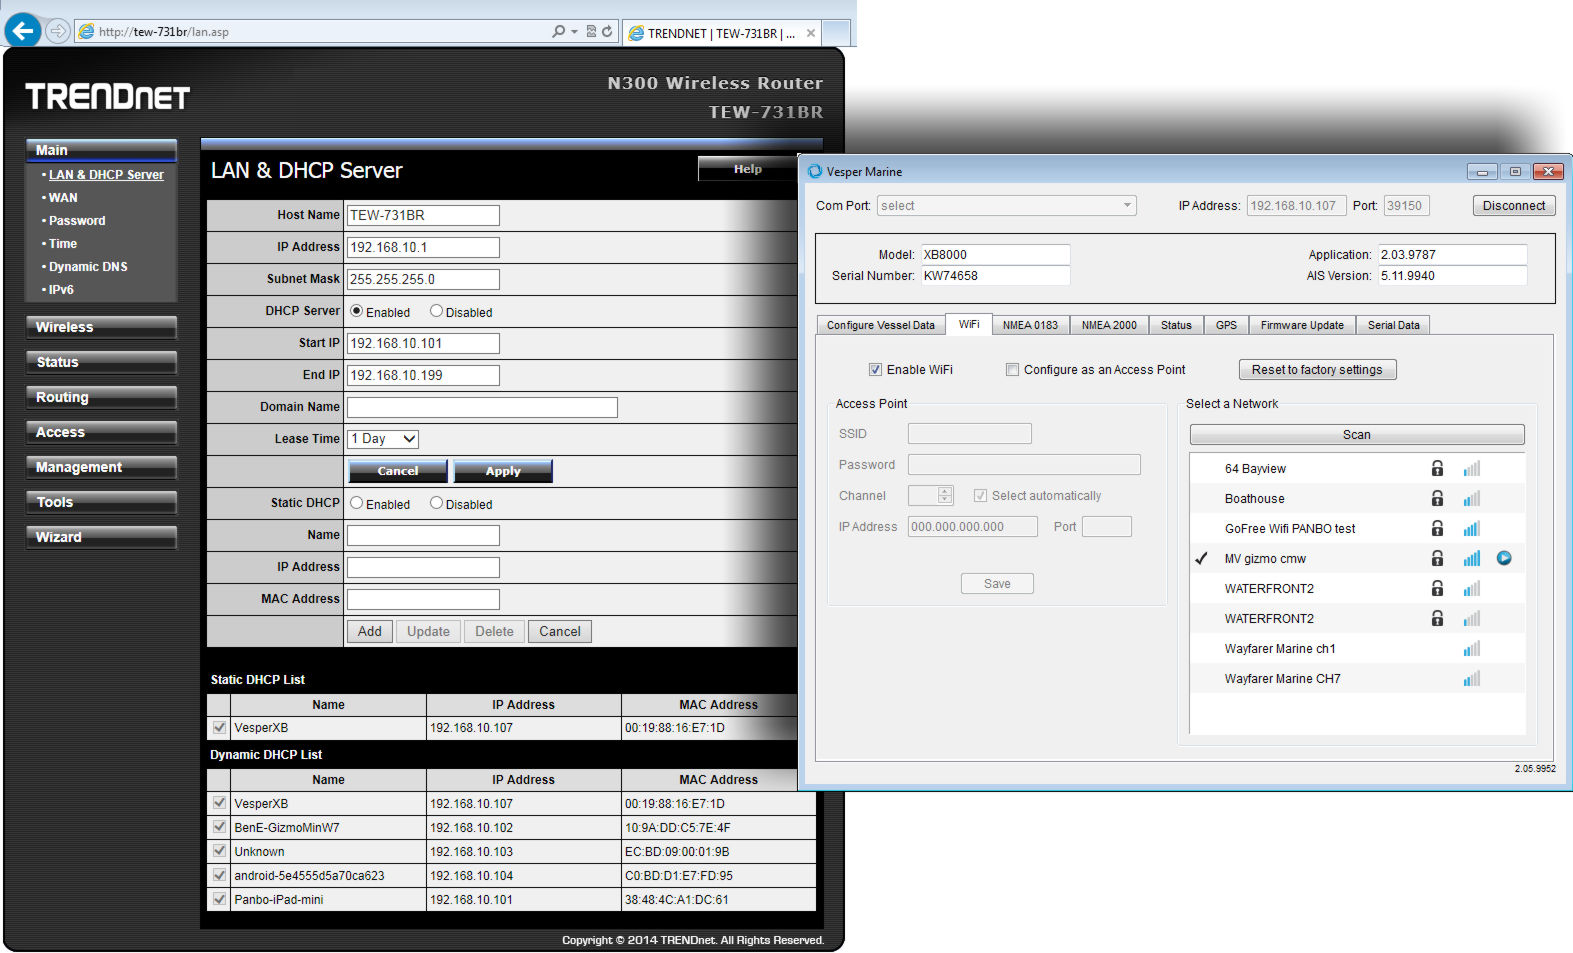Click signal strength icon for GoFree Wifi PANBO test
Viewport: 1573px width, 953px height.
1471,528
